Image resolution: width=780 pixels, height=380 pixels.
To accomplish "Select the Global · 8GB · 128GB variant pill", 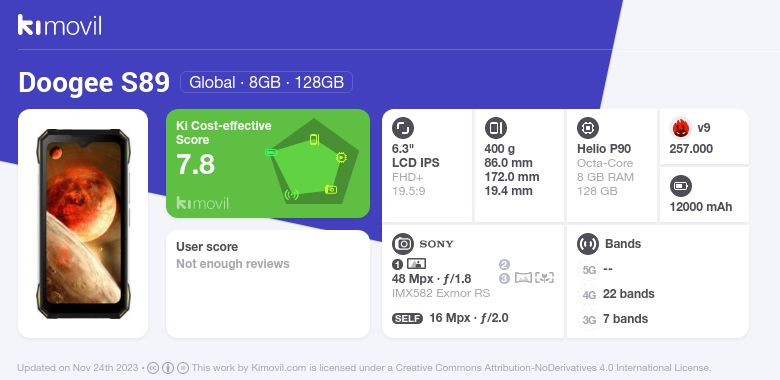I will tap(266, 82).
